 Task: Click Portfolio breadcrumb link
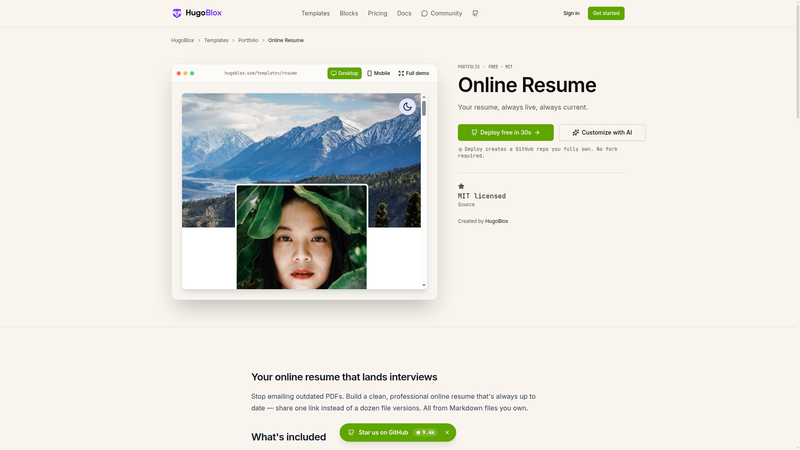[x=248, y=40]
